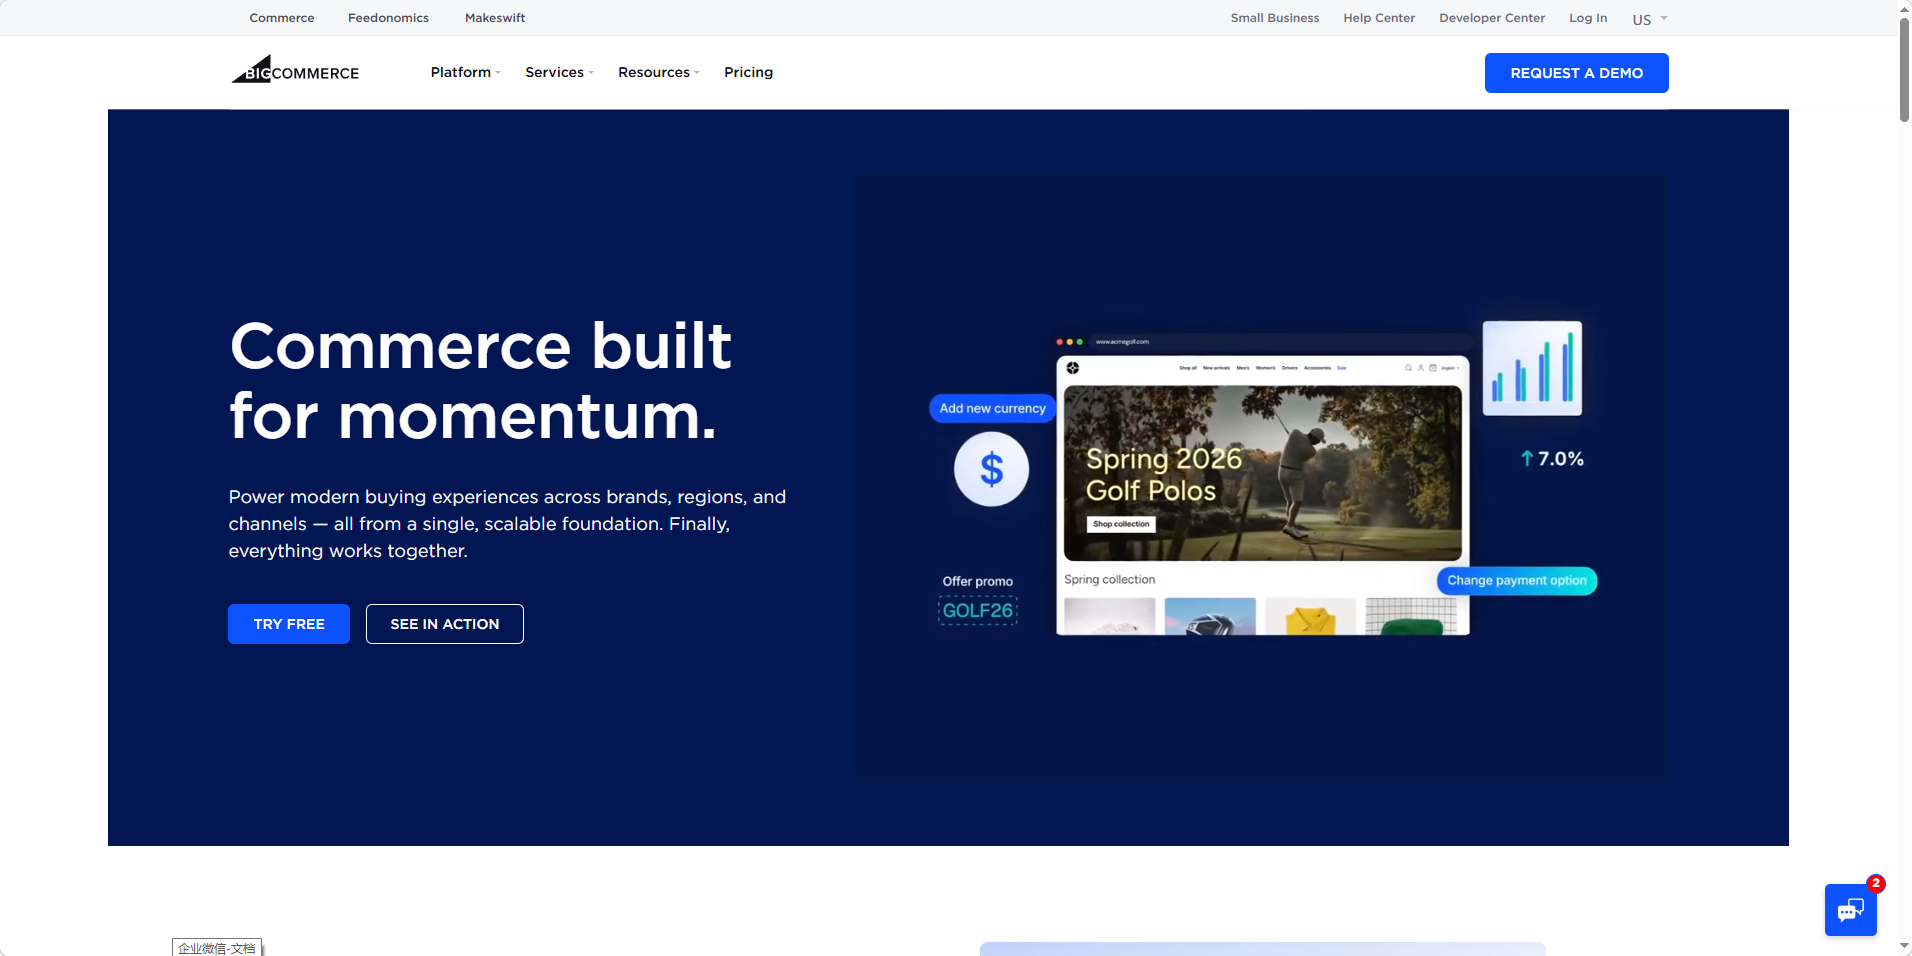
Task: Open the Help Center link
Action: coord(1379,18)
